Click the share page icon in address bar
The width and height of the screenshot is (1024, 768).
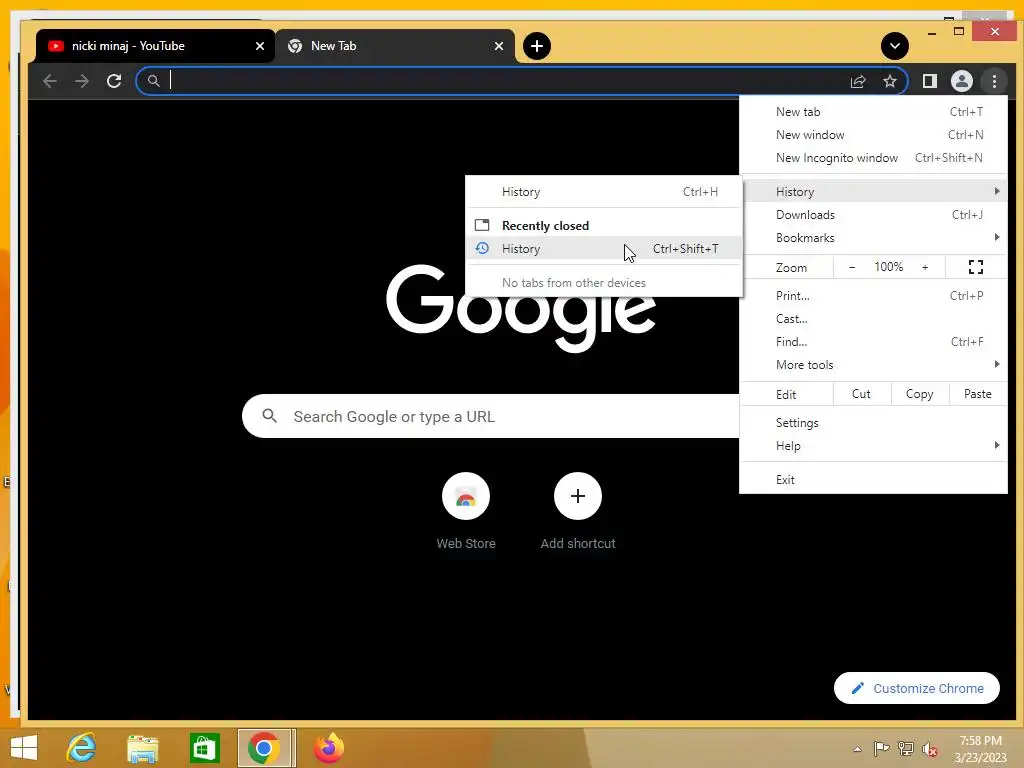click(857, 81)
